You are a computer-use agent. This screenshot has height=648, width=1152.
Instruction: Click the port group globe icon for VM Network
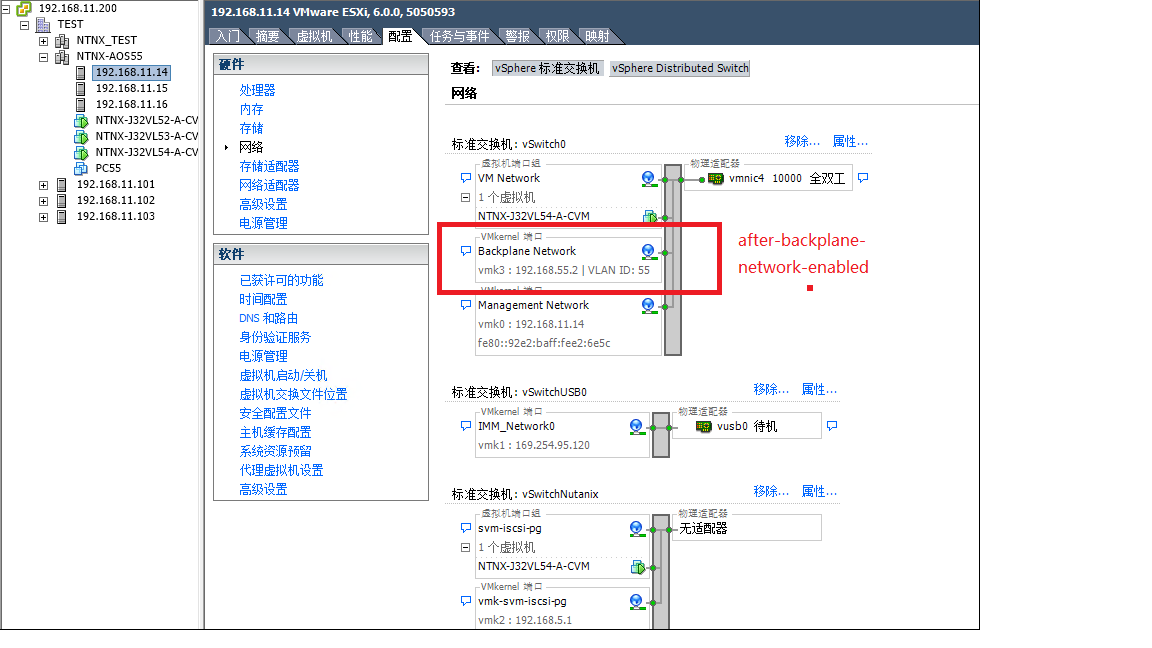coord(648,179)
